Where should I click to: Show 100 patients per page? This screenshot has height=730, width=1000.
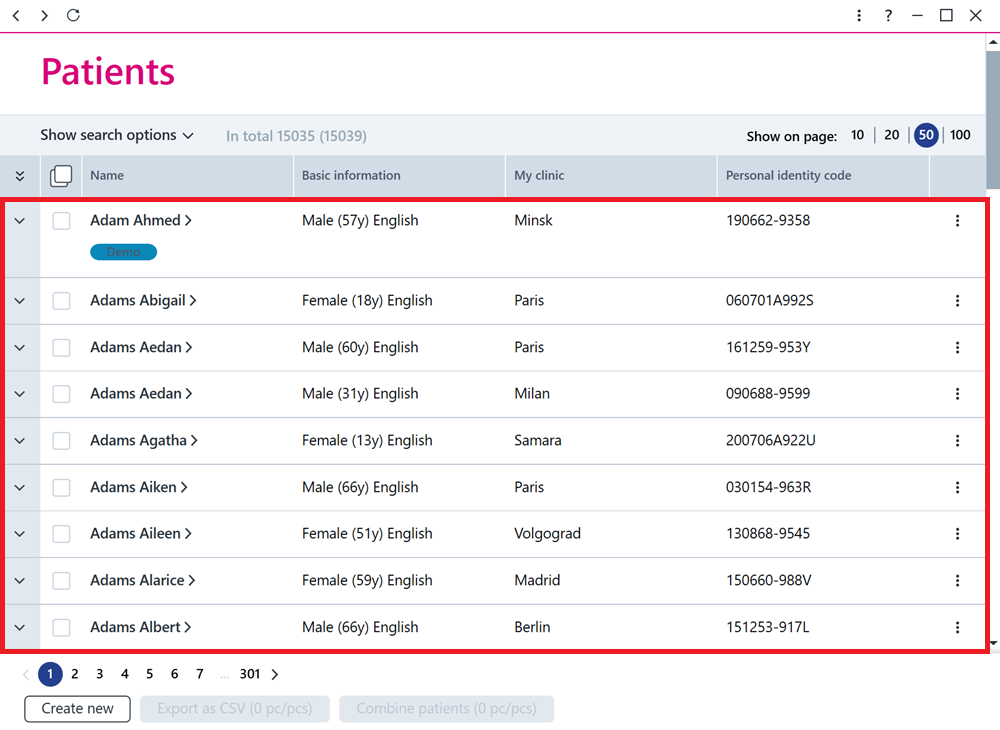click(960, 135)
